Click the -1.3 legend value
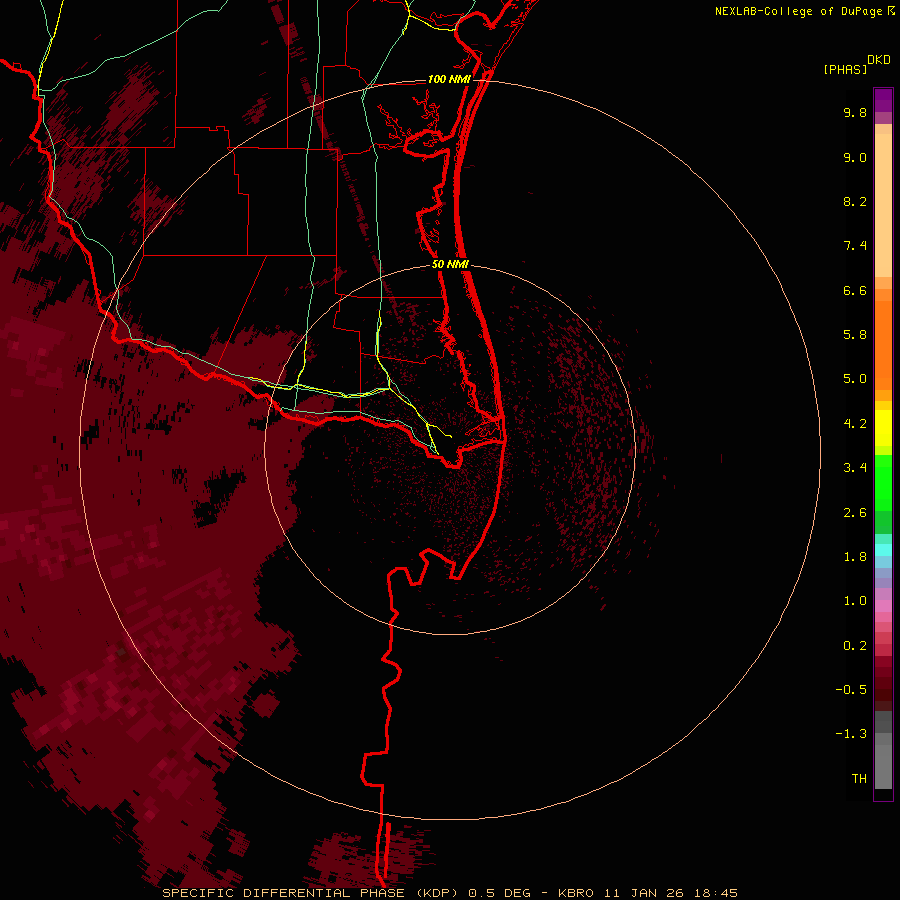Screen dimensions: 900x900 [x=851, y=734]
